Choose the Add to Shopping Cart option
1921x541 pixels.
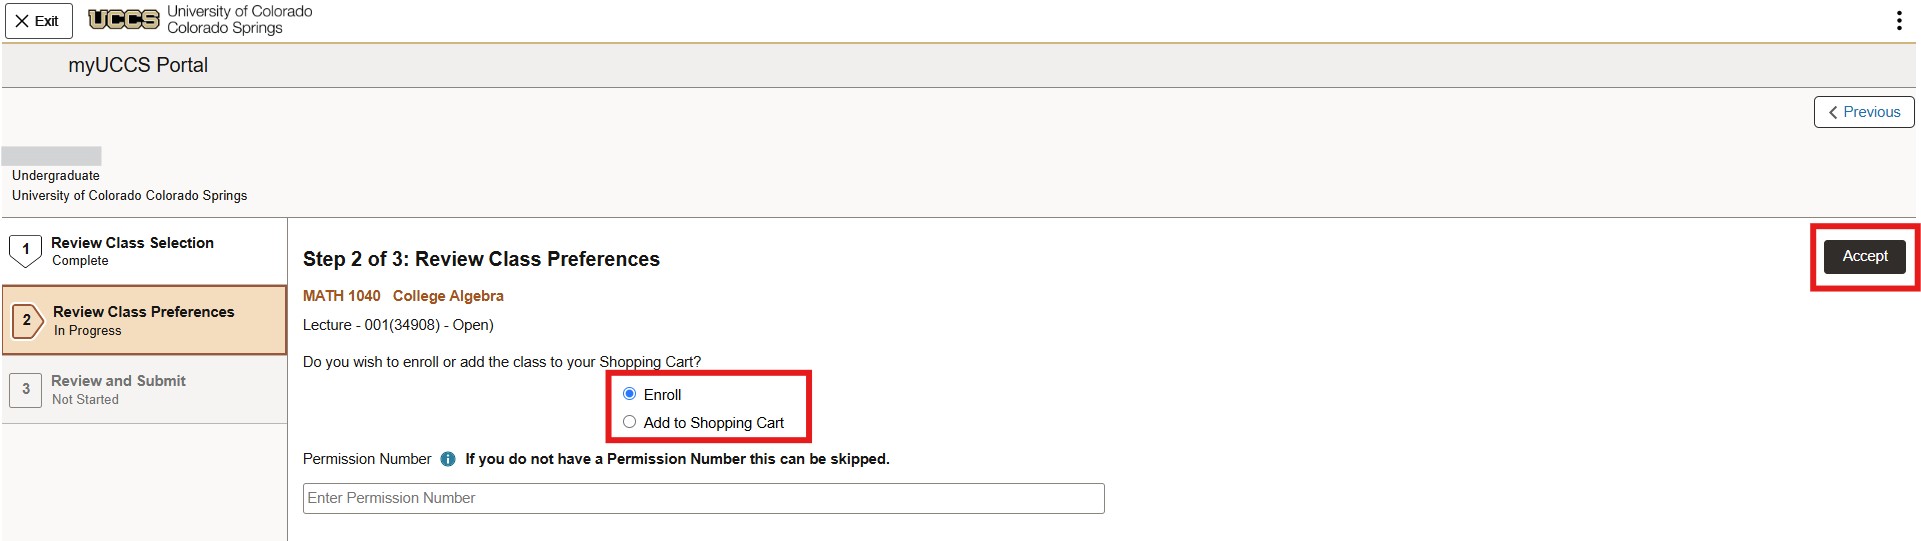pyautogui.click(x=630, y=422)
